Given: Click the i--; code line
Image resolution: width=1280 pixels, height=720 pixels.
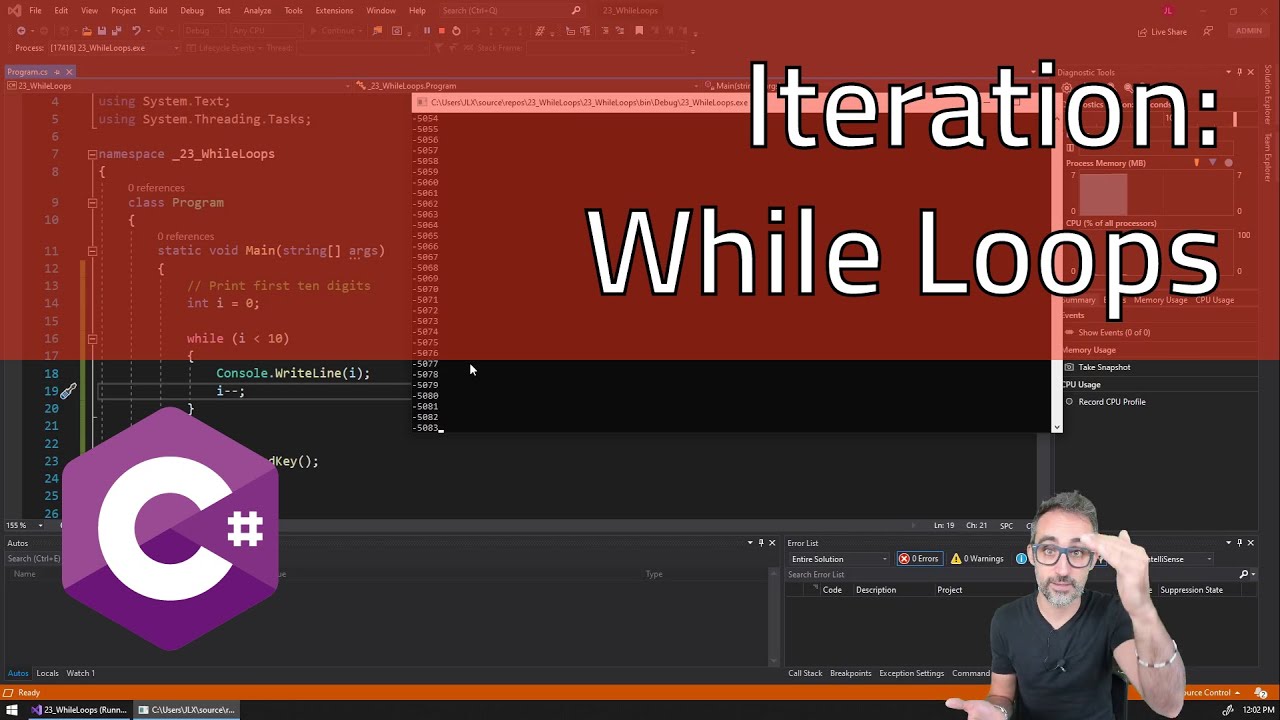Looking at the screenshot, I should pos(230,391).
